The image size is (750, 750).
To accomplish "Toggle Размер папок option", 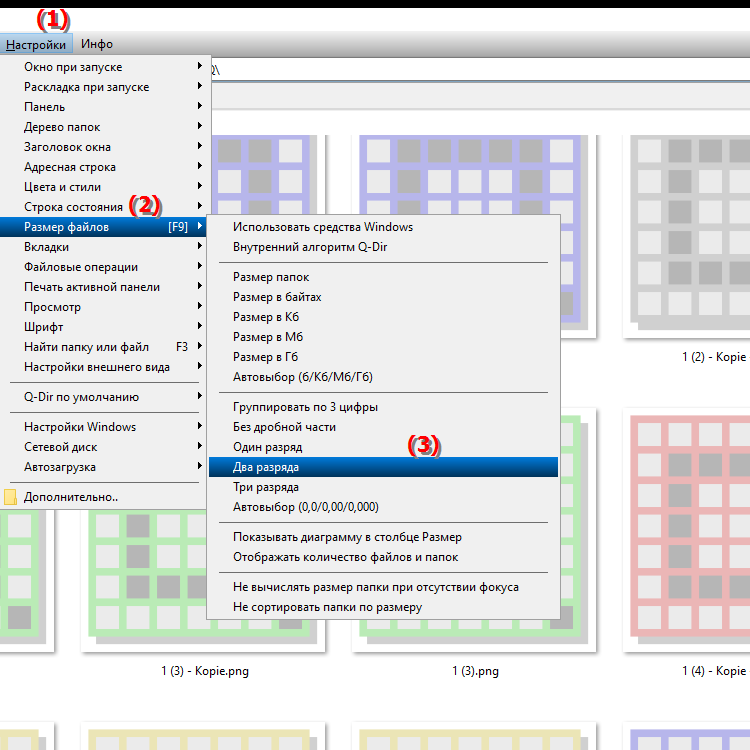I will 383,277.
